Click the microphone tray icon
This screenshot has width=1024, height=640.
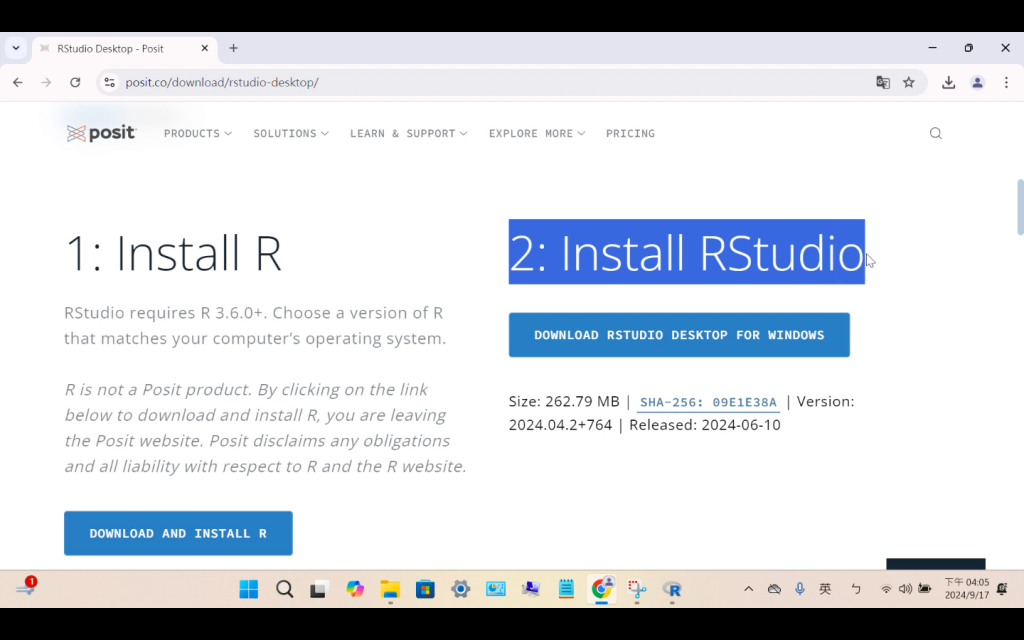click(800, 589)
